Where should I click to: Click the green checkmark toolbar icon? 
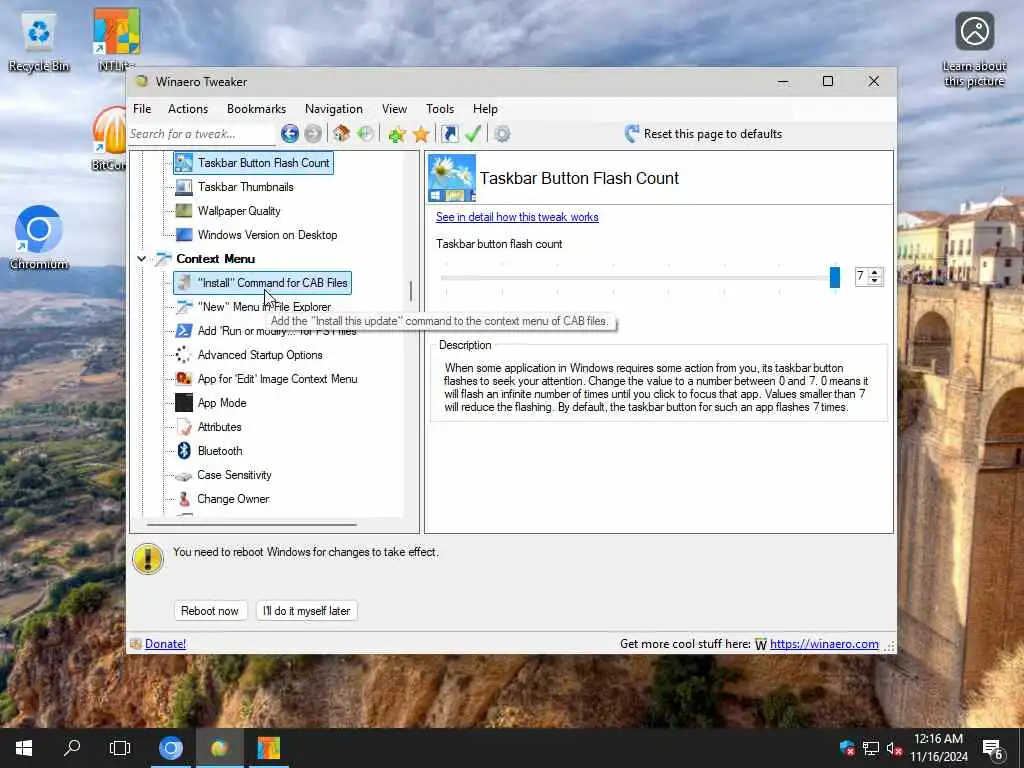[x=473, y=134]
